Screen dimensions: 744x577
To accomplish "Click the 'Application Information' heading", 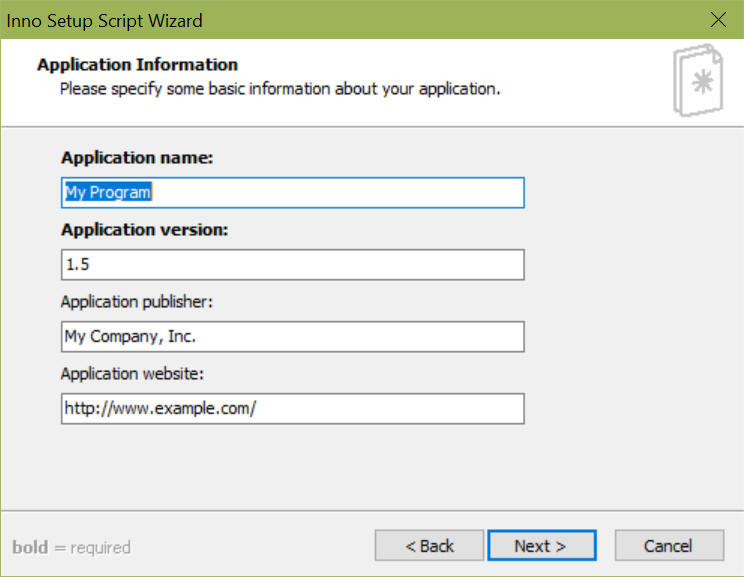I will 138,65.
